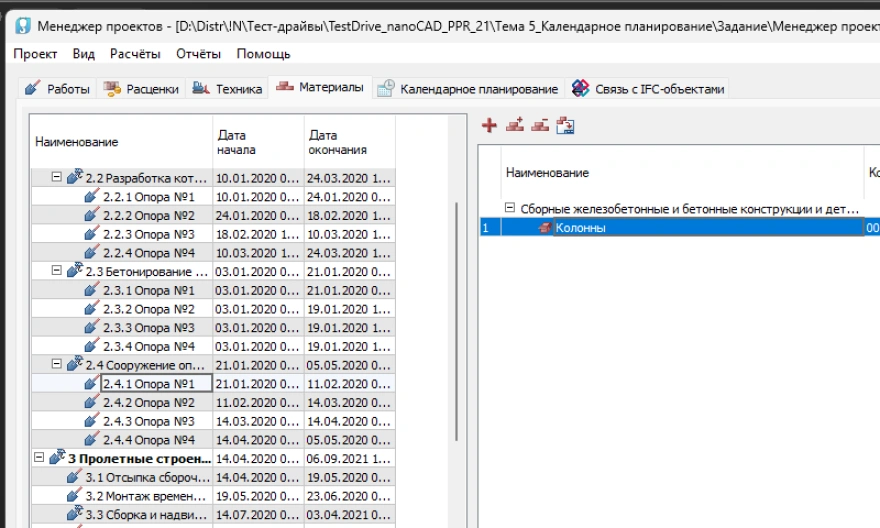The image size is (880, 528).
Task: Collapse the 3 Пролетные строения node
Action: [x=39, y=458]
